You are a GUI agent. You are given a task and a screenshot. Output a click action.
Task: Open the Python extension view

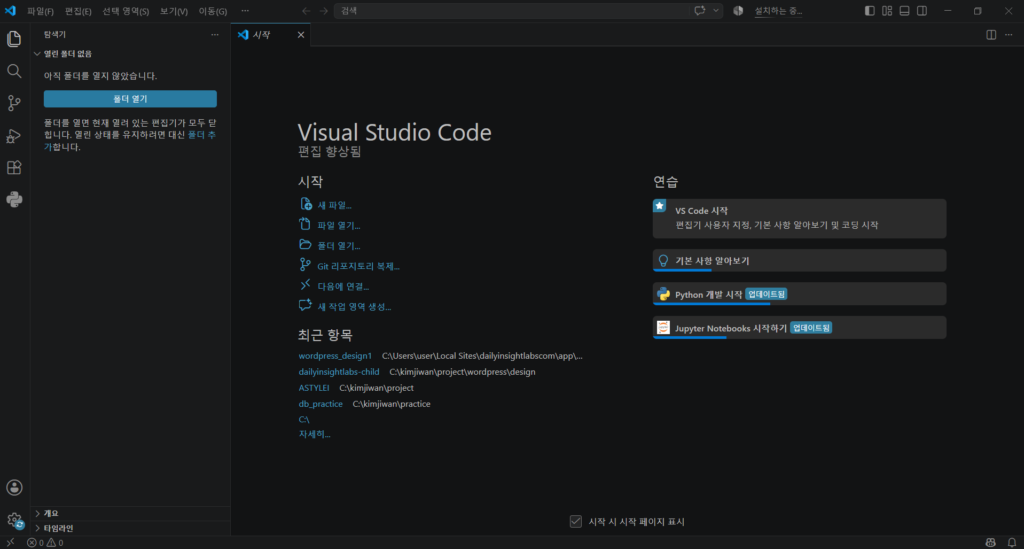coord(14,199)
